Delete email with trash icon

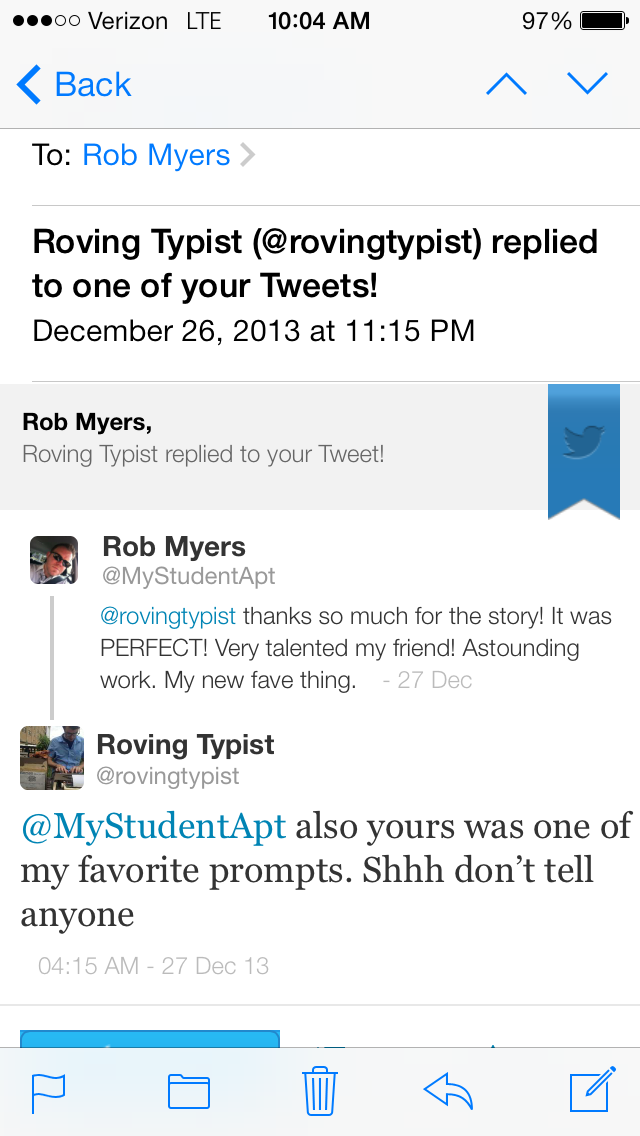click(320, 1091)
